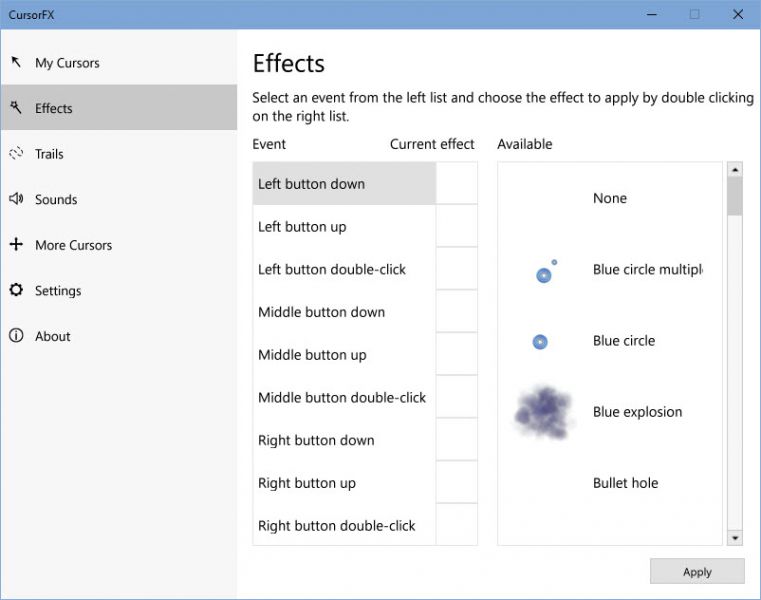Open the Settings page
Image resolution: width=761 pixels, height=600 pixels.
pos(119,290)
